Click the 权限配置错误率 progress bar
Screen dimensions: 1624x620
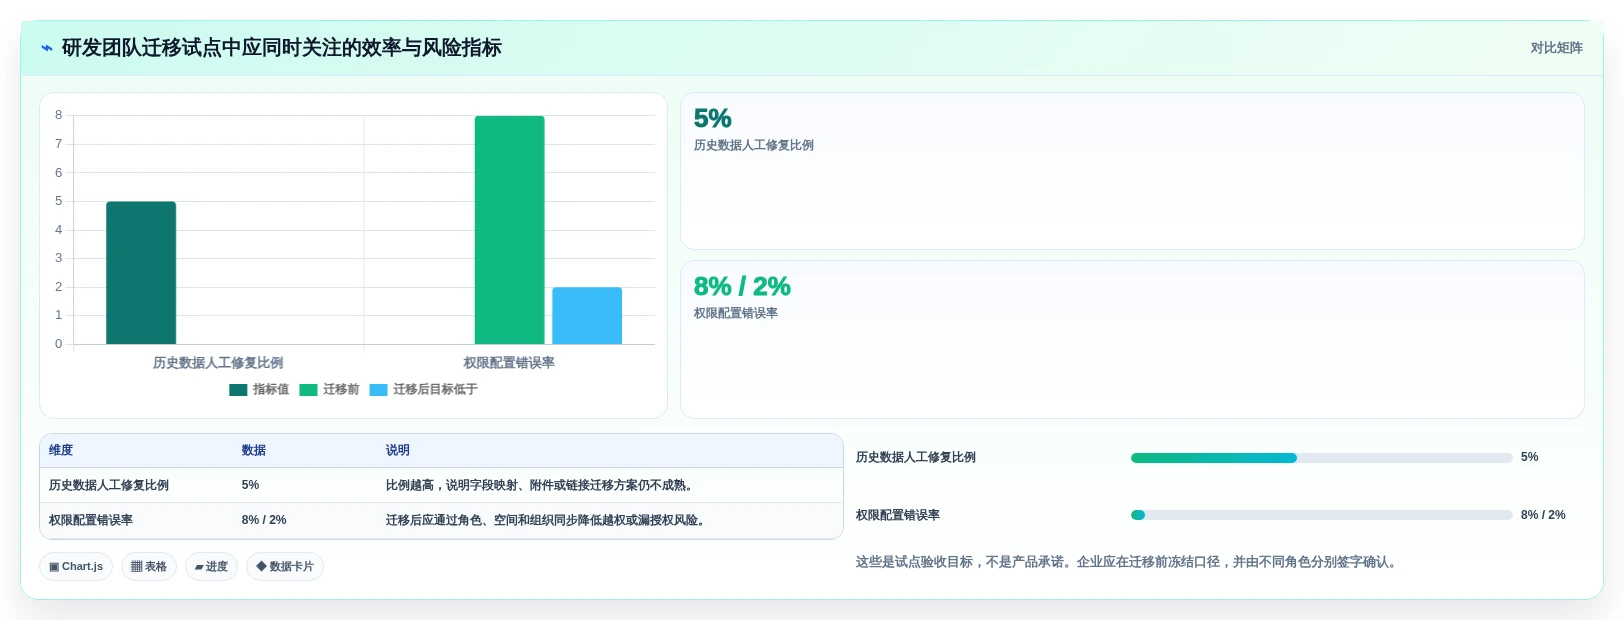tap(1321, 515)
